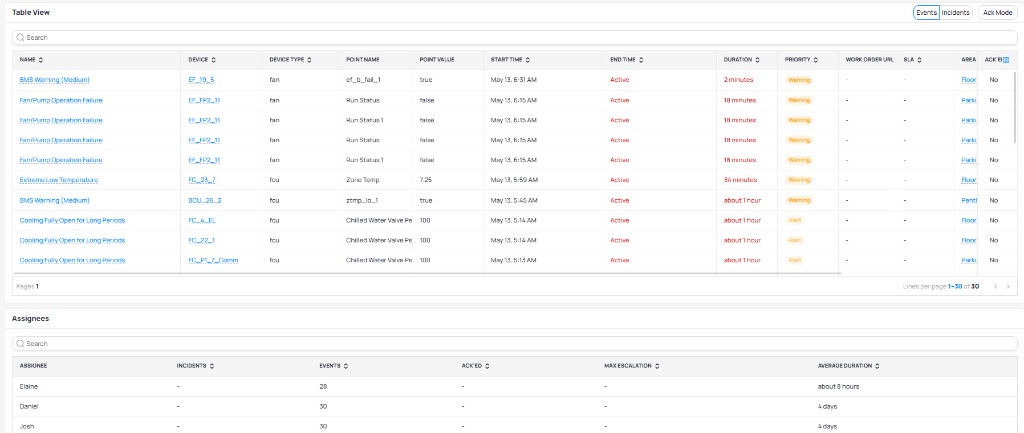Viewport: 1024px width, 433px height.
Task: Focus the Assignees search field
Action: pyautogui.click(x=515, y=344)
